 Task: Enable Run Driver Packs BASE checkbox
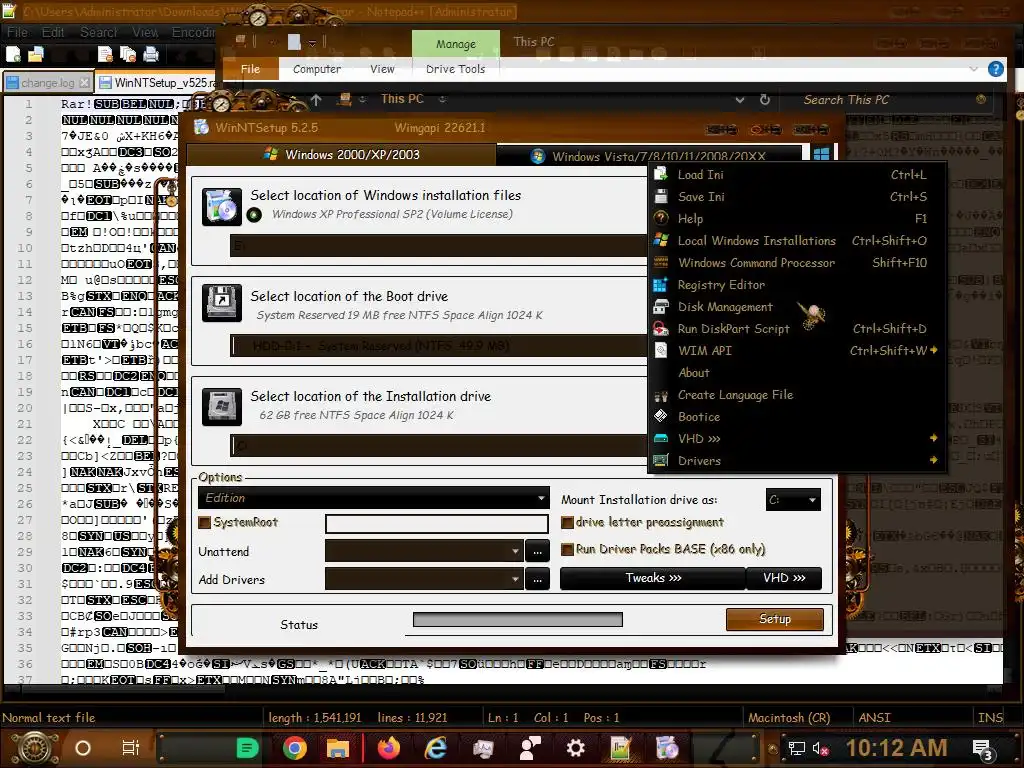pyautogui.click(x=567, y=549)
